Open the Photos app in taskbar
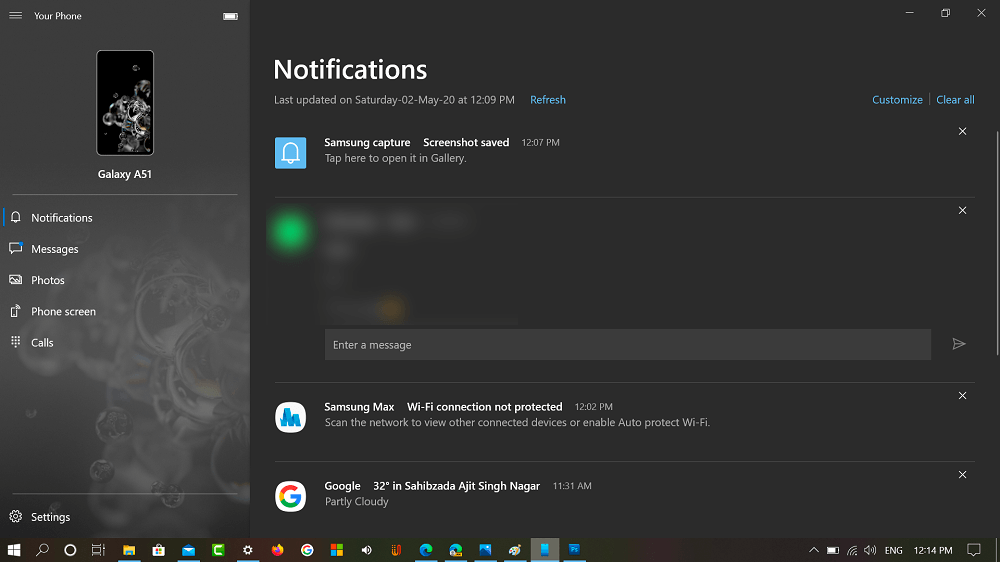Image resolution: width=1000 pixels, height=562 pixels. click(485, 550)
